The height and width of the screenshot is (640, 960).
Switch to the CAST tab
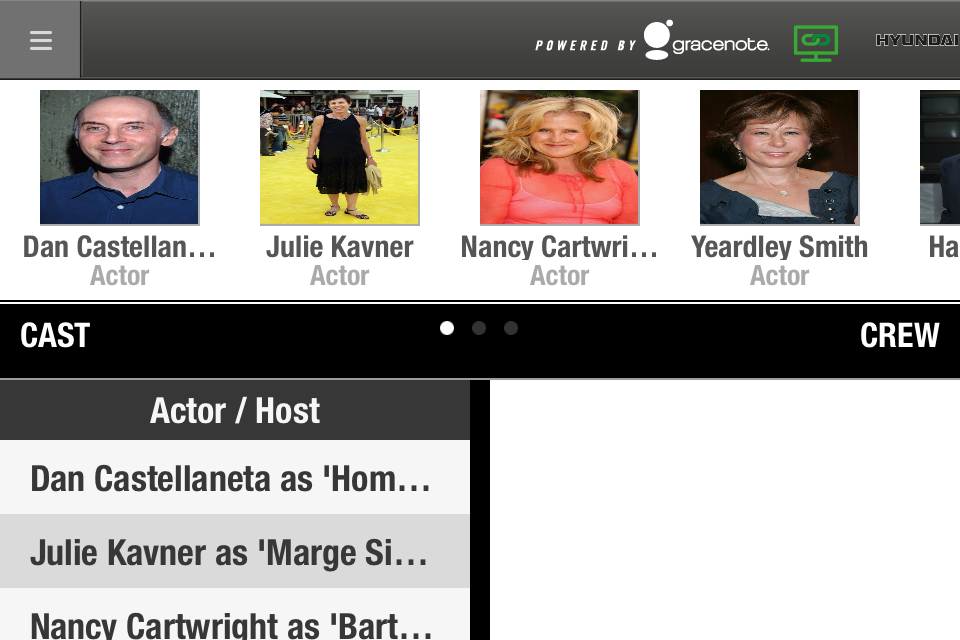(55, 336)
